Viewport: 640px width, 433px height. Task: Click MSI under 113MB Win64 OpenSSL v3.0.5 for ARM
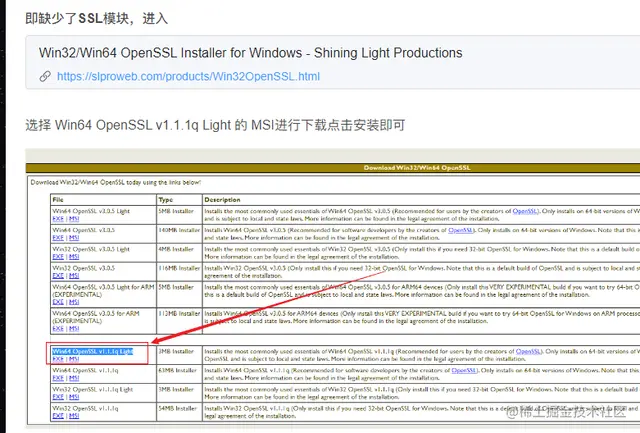[x=74, y=329]
